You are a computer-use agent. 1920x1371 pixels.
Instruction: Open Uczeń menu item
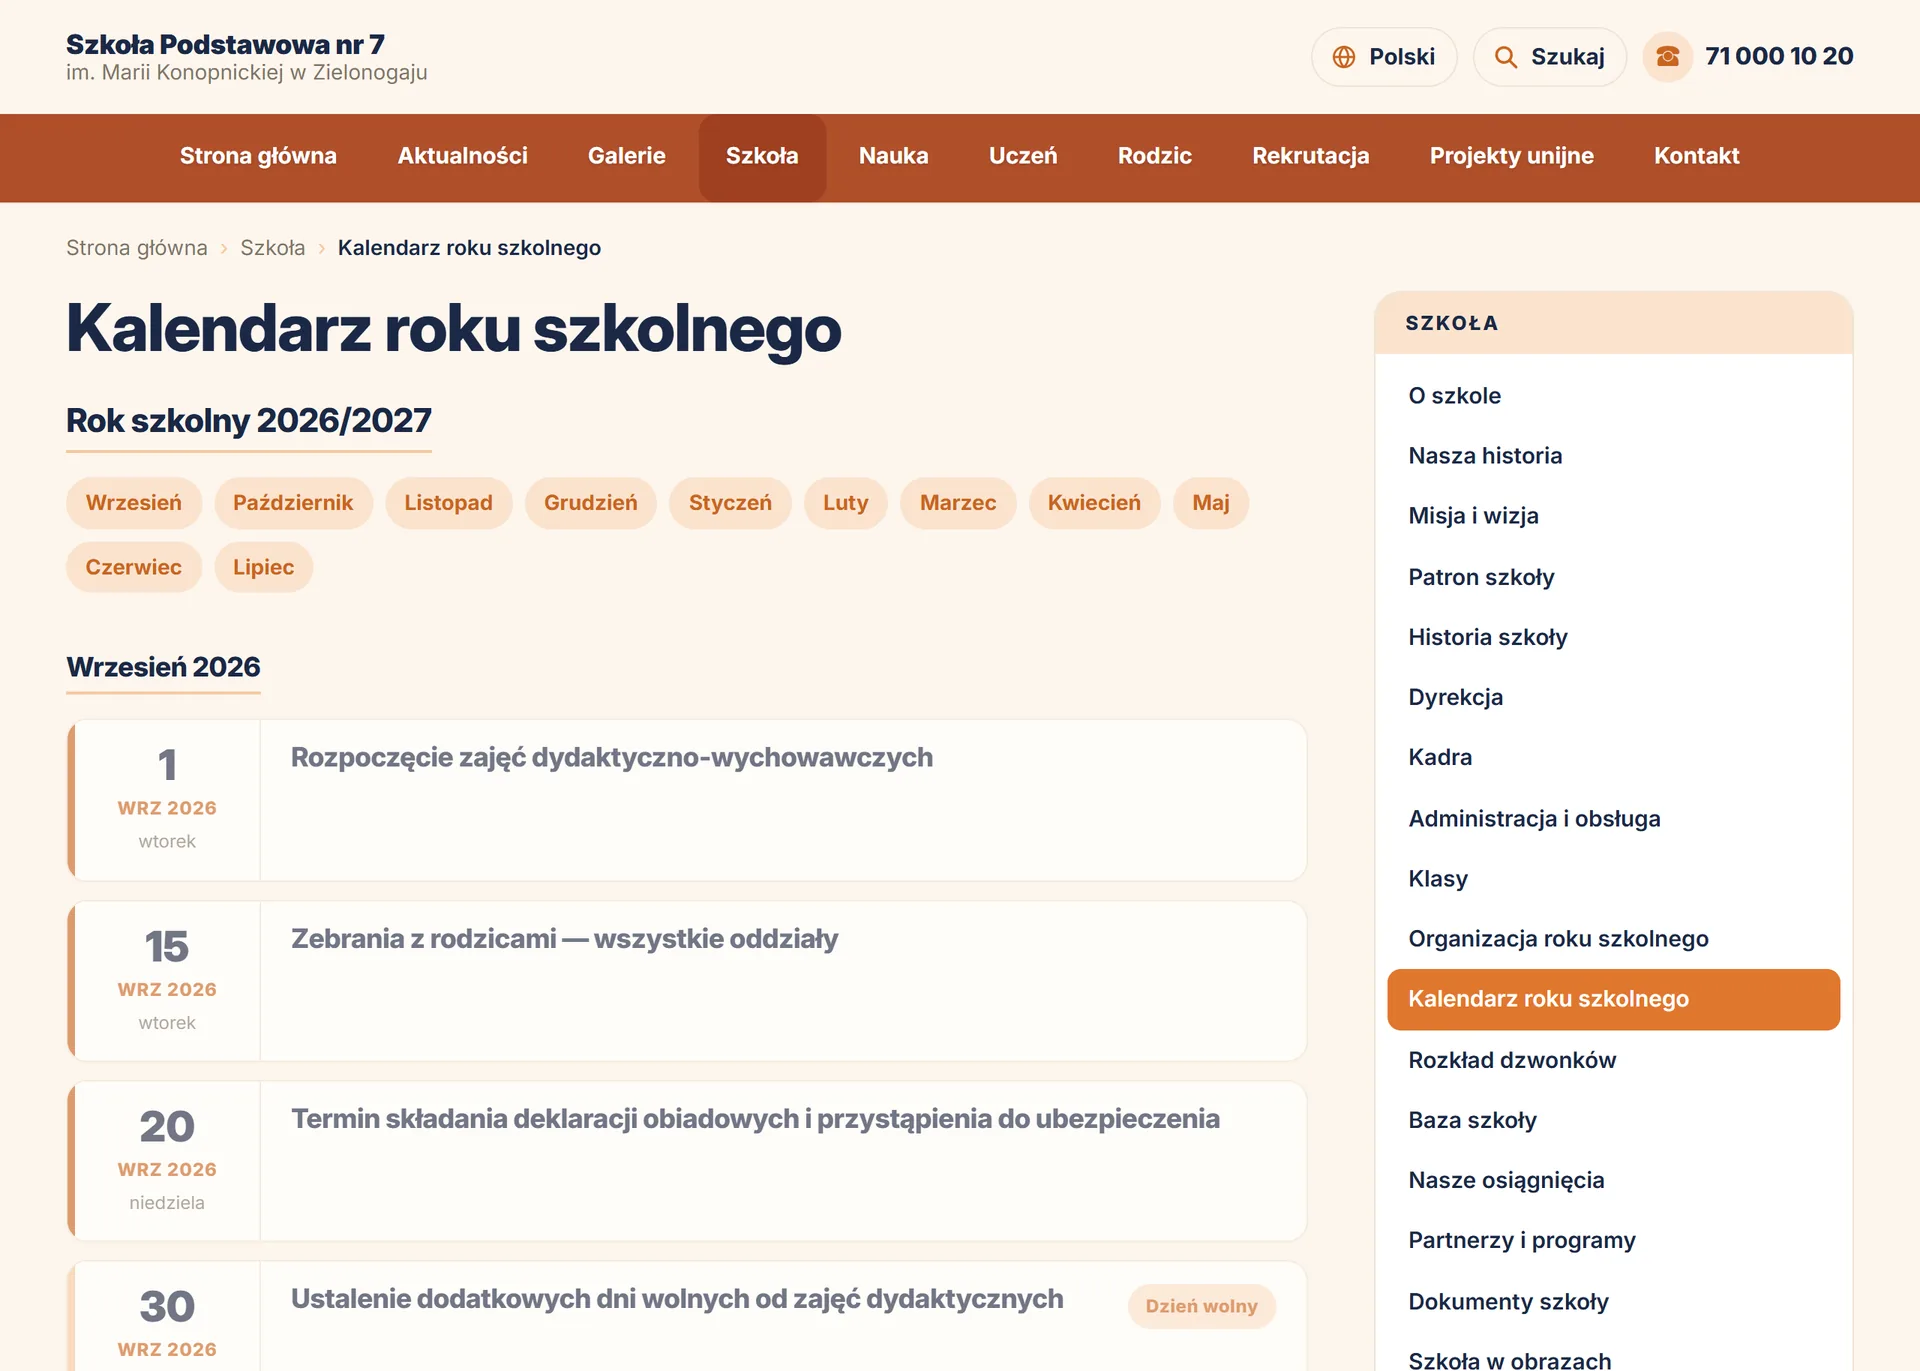tap(1022, 156)
